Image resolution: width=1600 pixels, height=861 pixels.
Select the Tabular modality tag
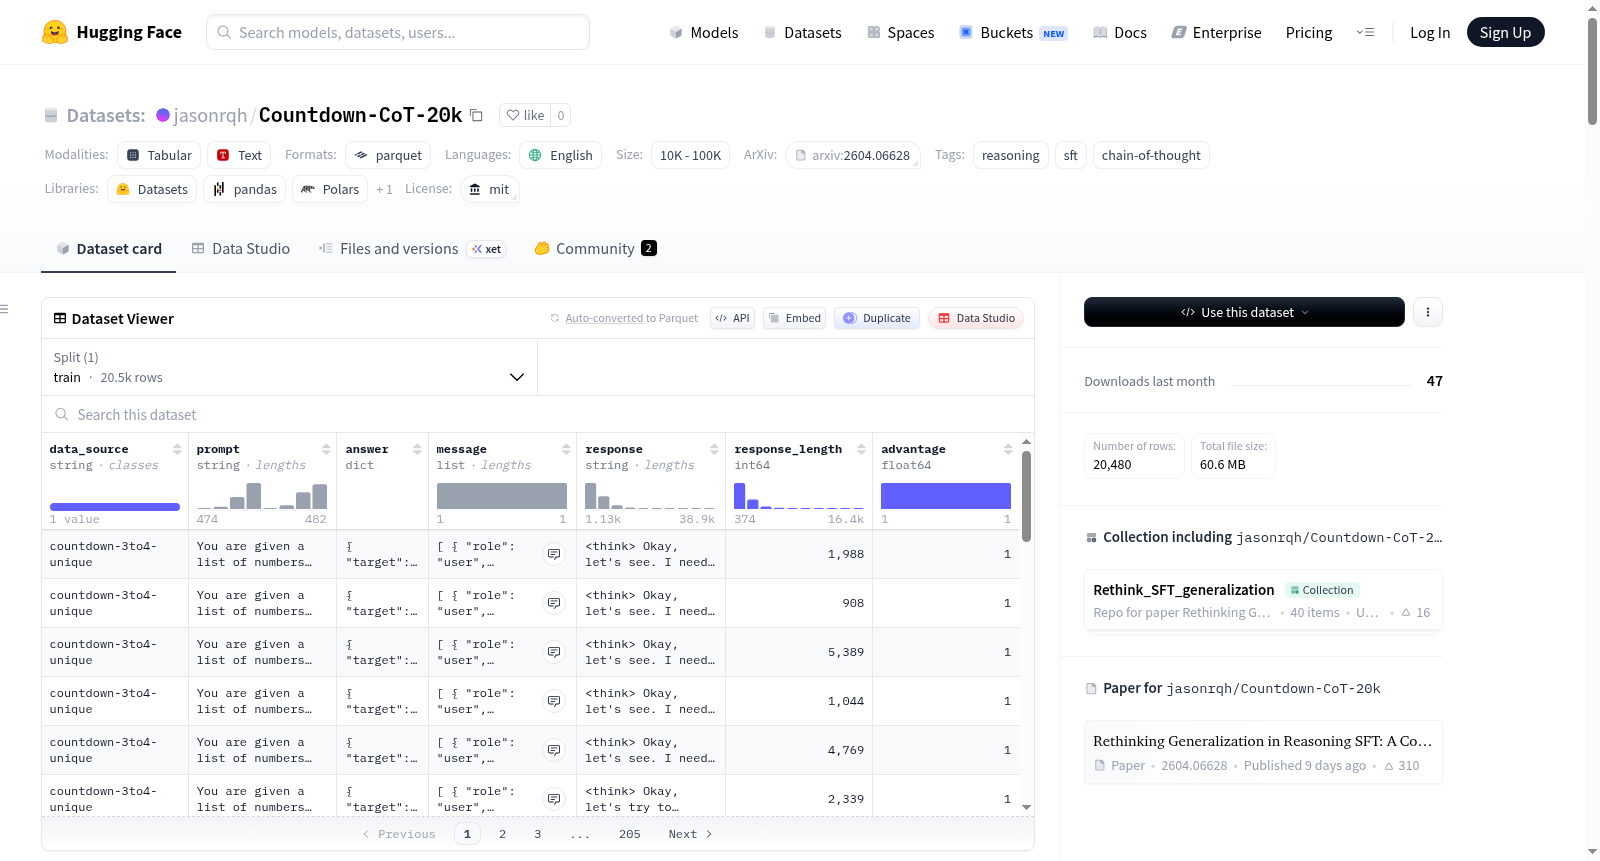(x=159, y=155)
